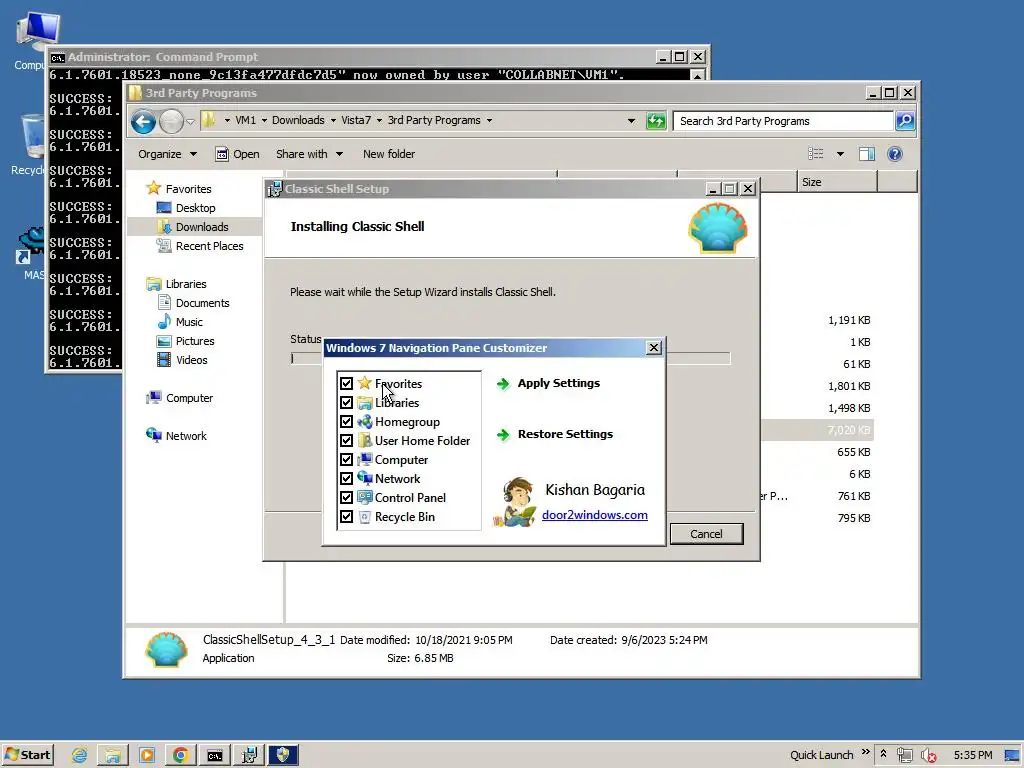Switch to Classic Shell installer taskbar button
The width and height of the screenshot is (1024, 768).
click(x=249, y=756)
